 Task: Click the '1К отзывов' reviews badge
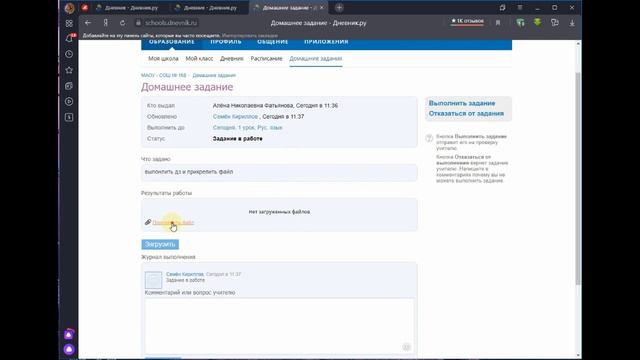pos(467,21)
